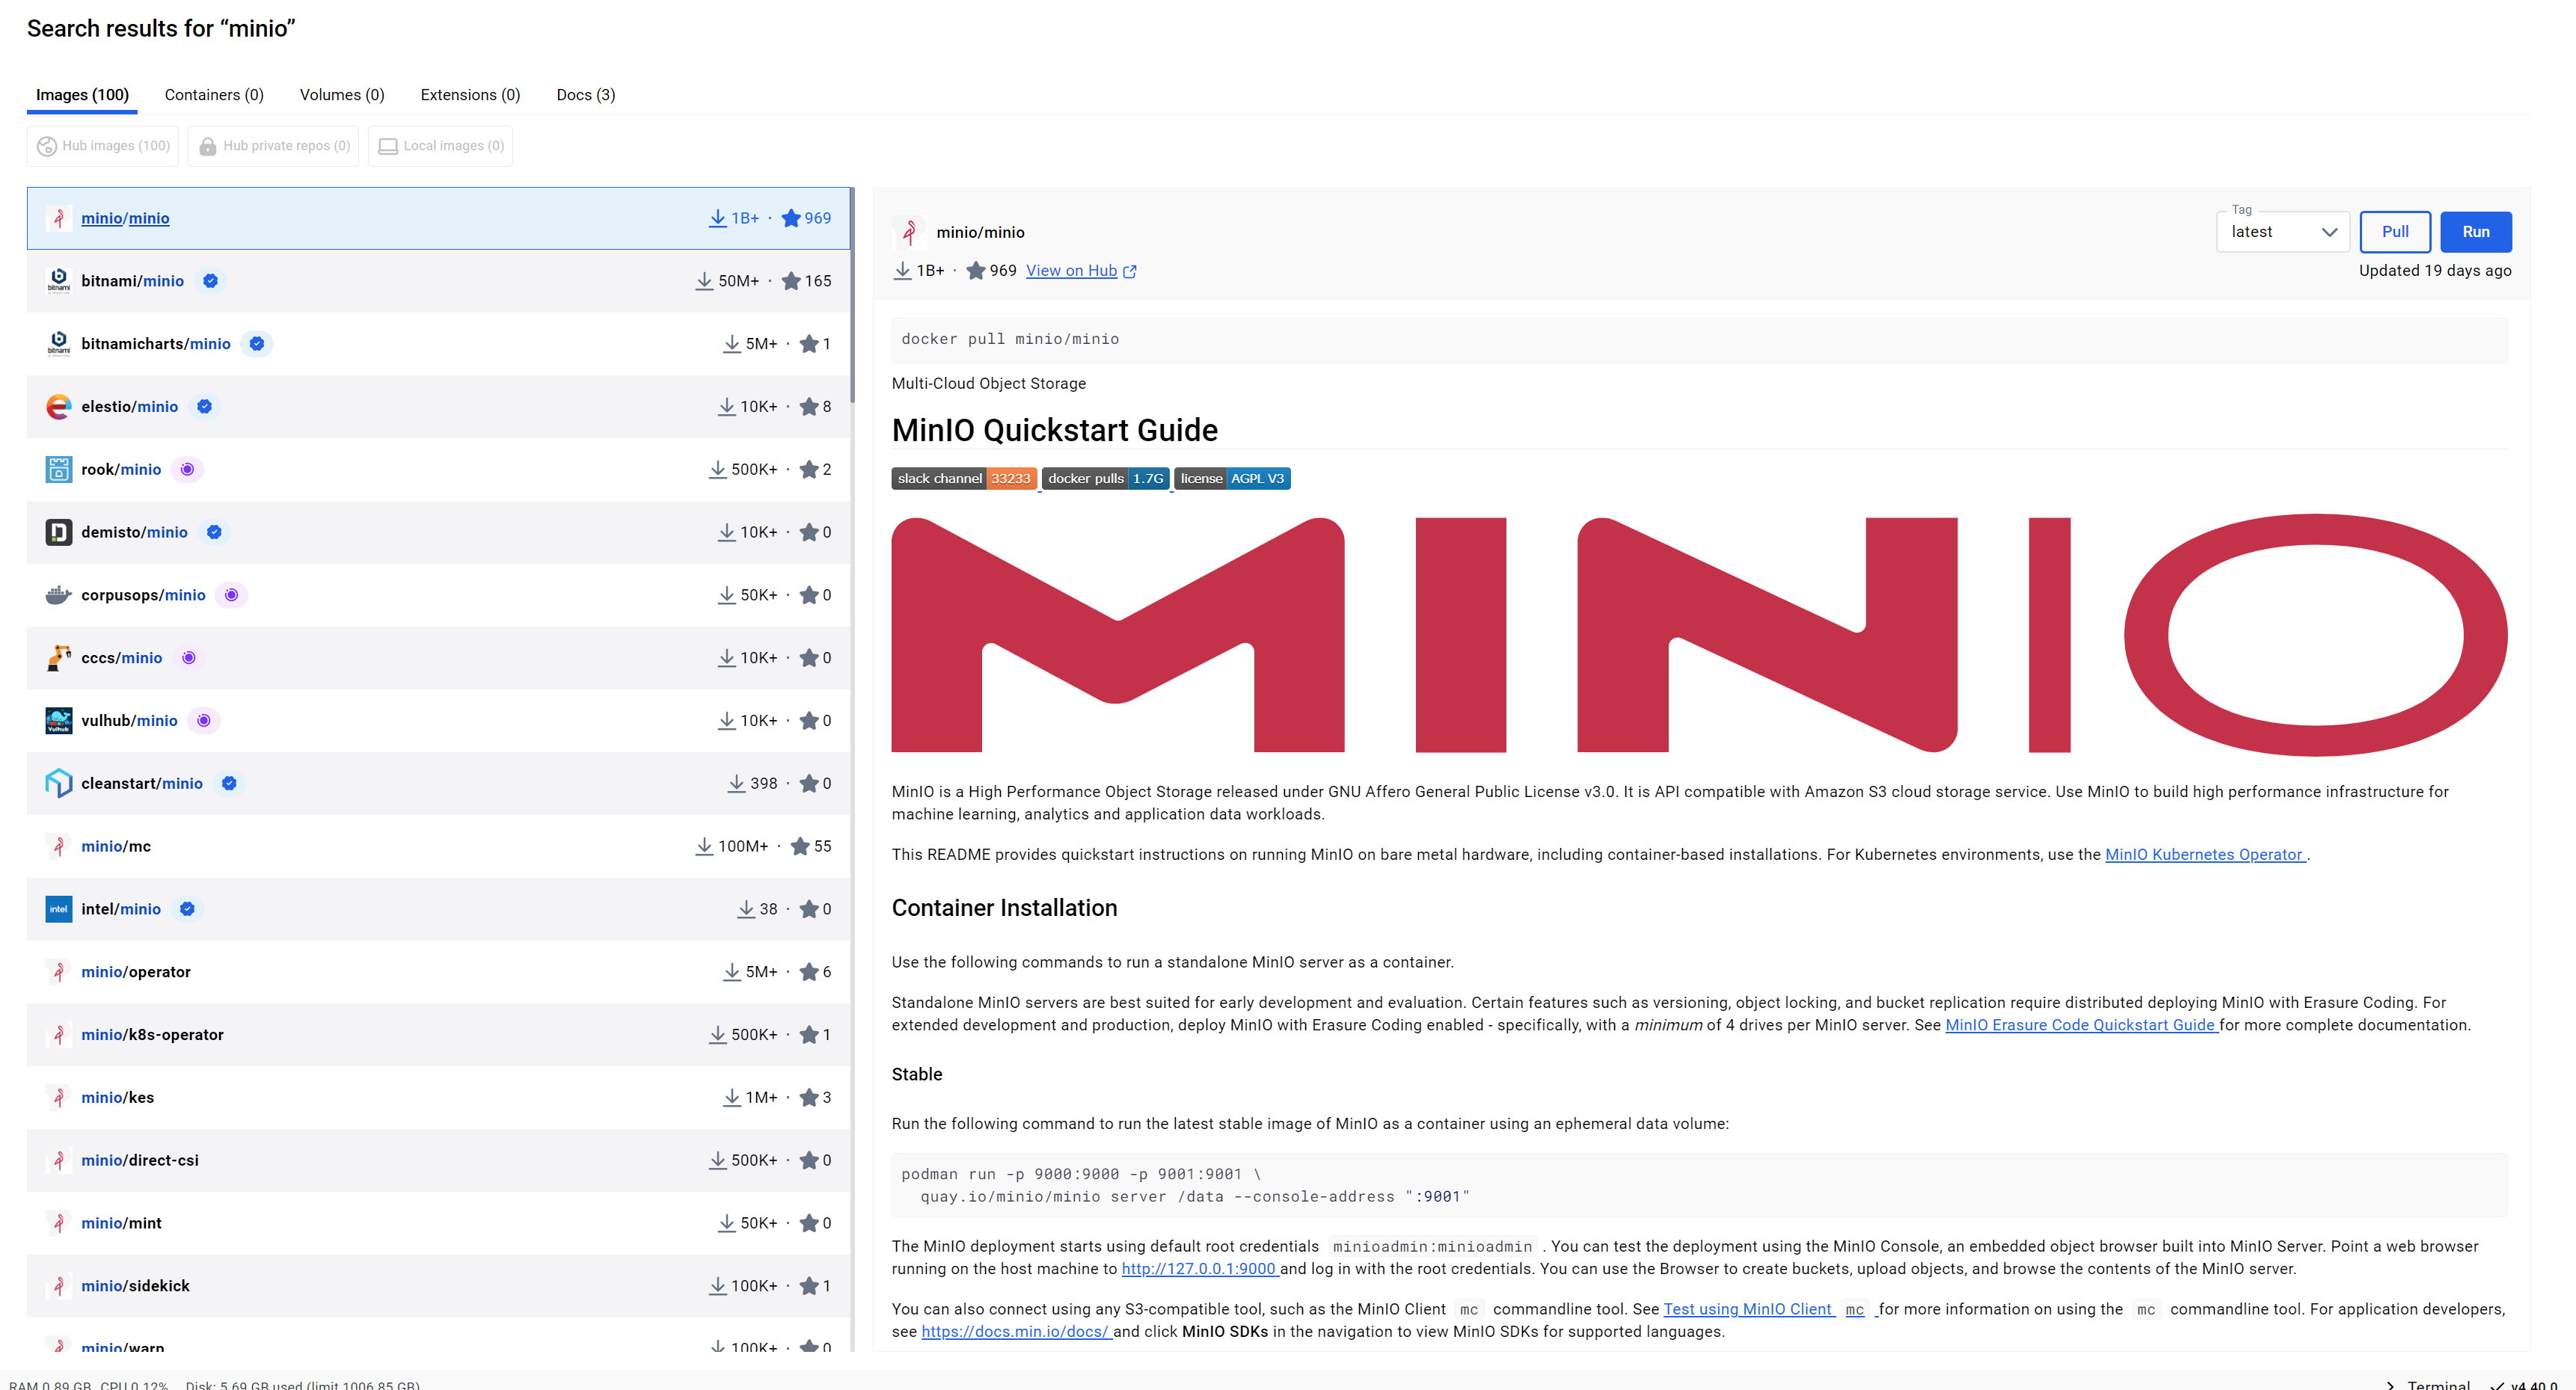Click the cleanstart logo icon
Image resolution: width=2576 pixels, height=1390 pixels.
click(x=59, y=783)
